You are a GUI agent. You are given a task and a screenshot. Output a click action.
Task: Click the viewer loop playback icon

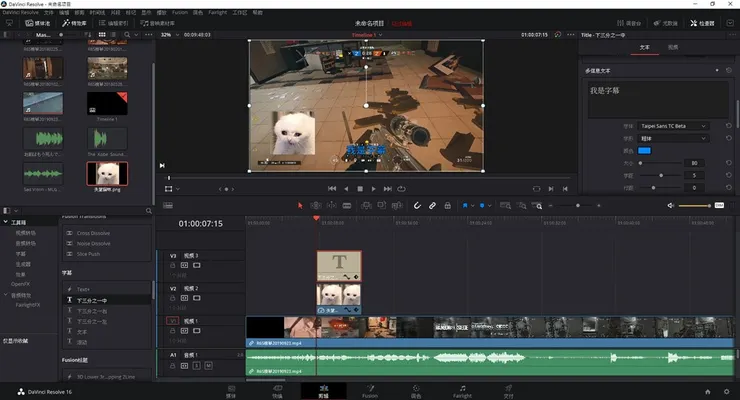[x=402, y=188]
